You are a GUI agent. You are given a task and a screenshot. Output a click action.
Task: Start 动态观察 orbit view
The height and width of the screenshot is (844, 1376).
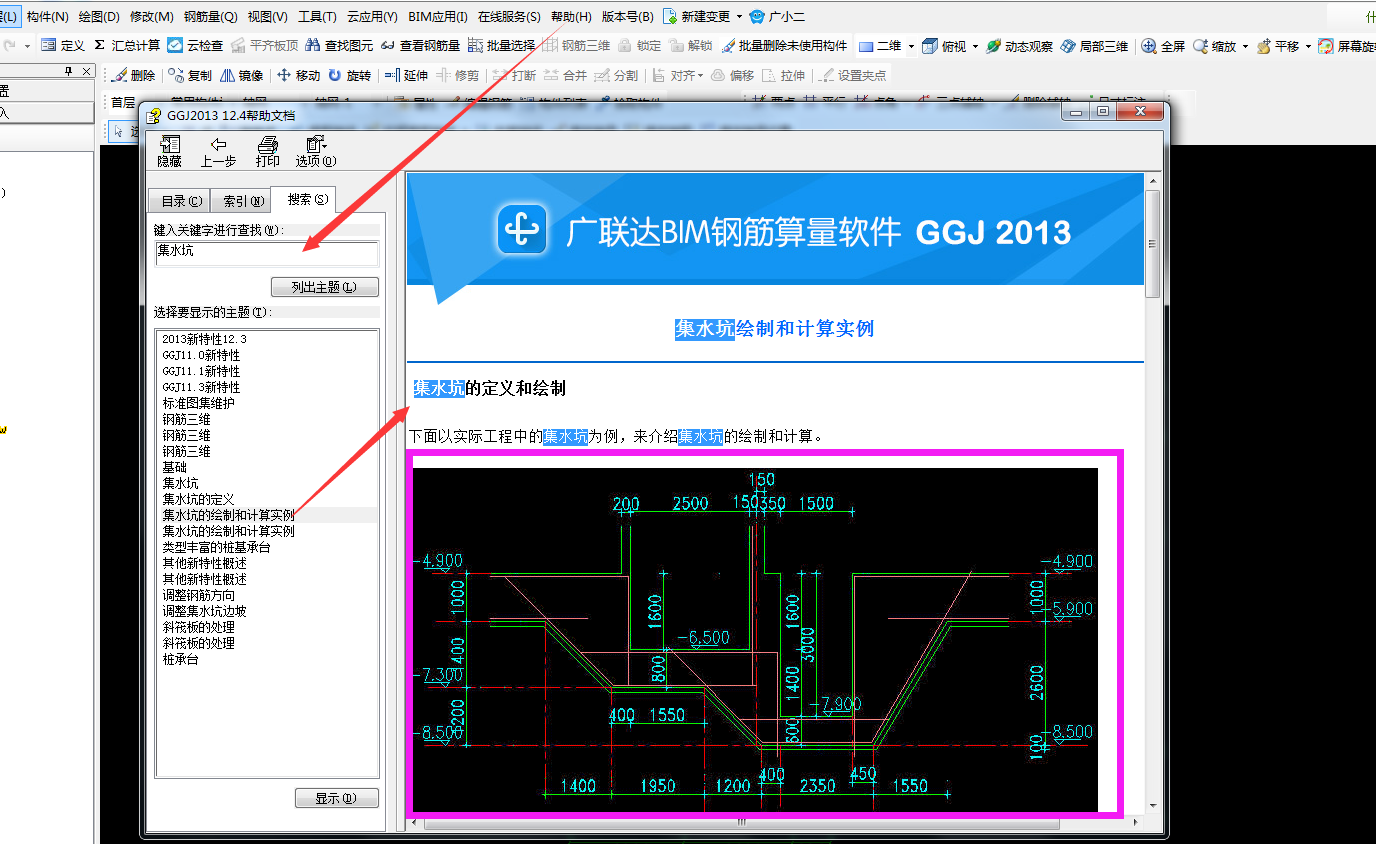(1019, 46)
